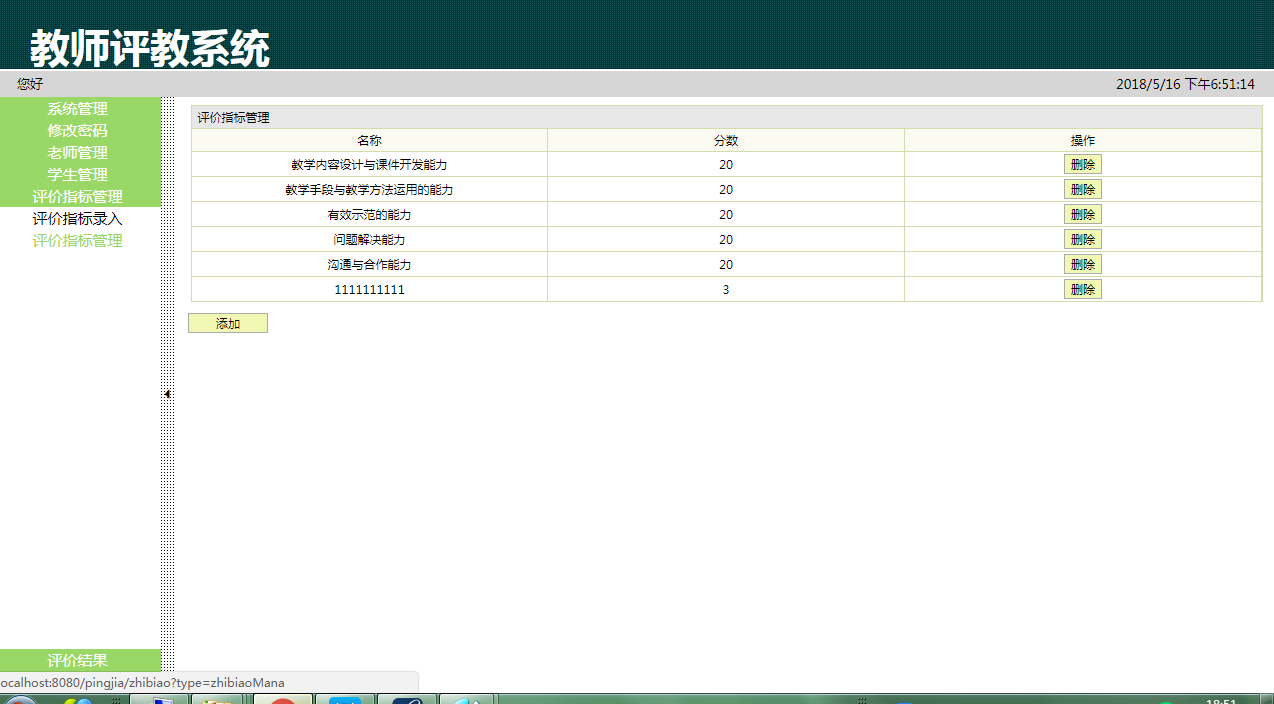The height and width of the screenshot is (704, 1274).
Task: Open the 评价结果 sidebar menu
Action: coord(80,660)
